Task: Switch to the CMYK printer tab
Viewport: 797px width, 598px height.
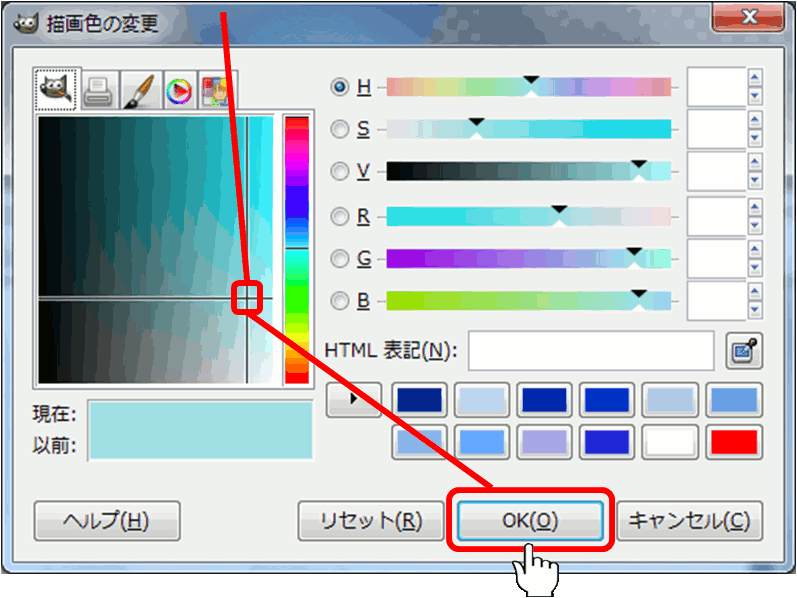Action: [98, 92]
